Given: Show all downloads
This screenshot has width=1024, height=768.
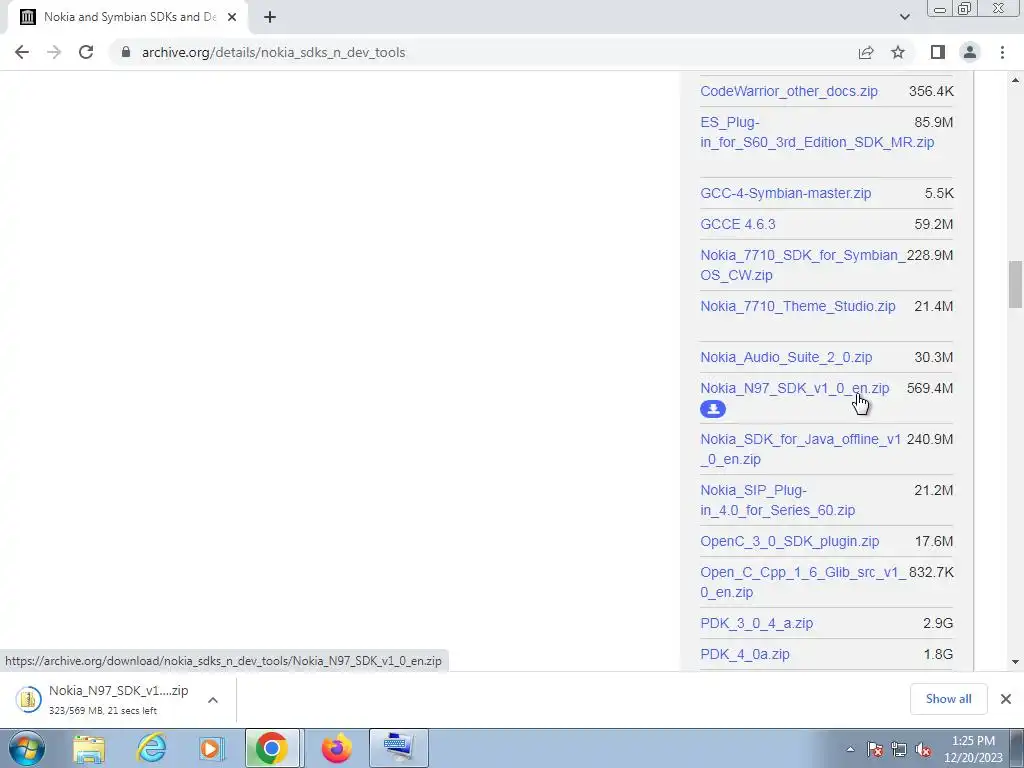Looking at the screenshot, I should pyautogui.click(x=948, y=699).
